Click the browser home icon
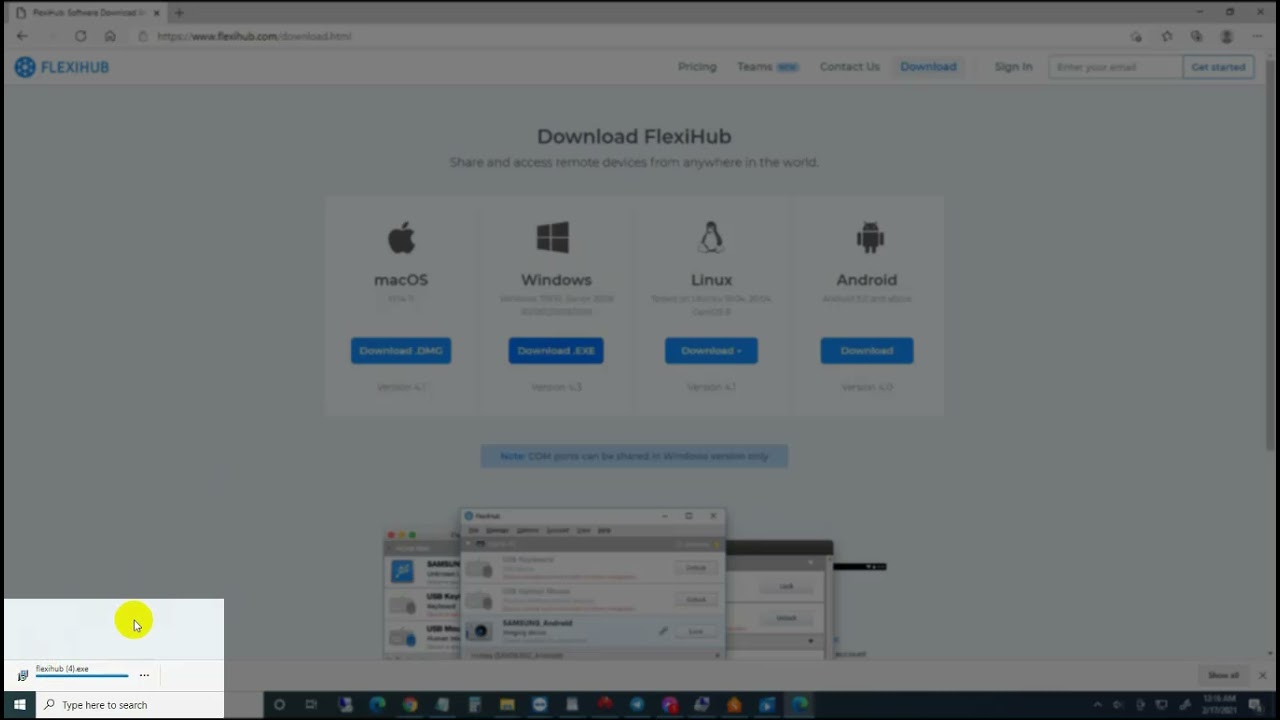 pos(110,36)
